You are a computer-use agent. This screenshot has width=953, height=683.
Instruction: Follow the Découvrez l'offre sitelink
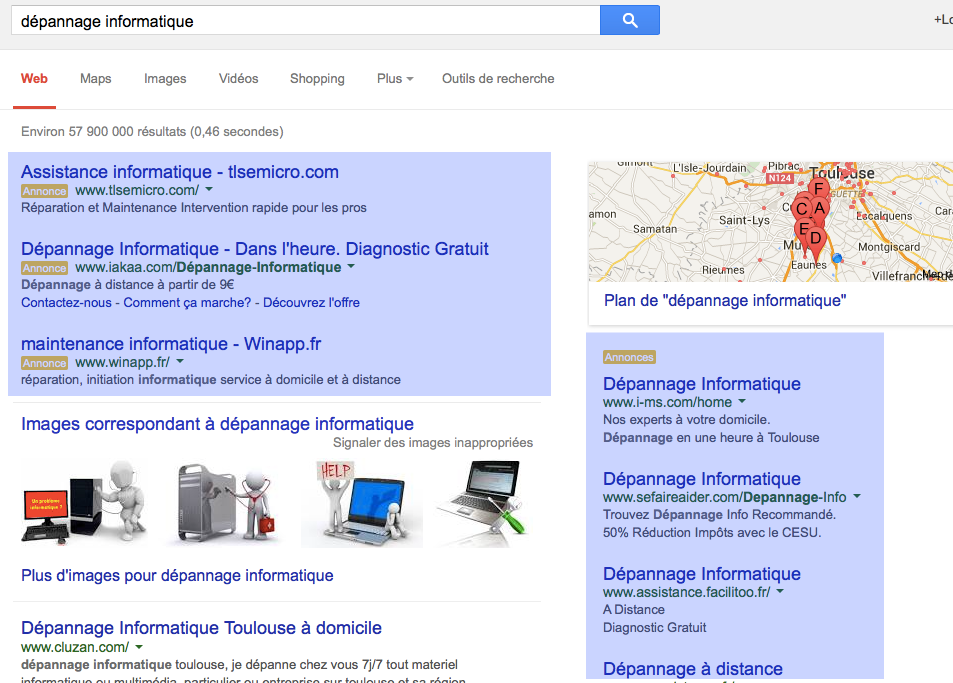click(x=311, y=303)
